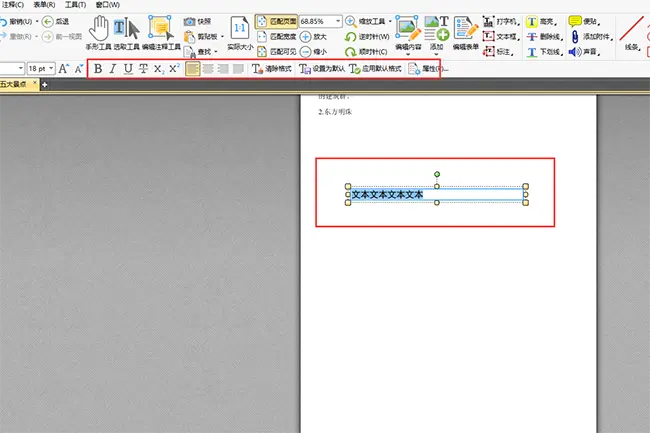Toggle strikethrough text formatting

[143, 68]
